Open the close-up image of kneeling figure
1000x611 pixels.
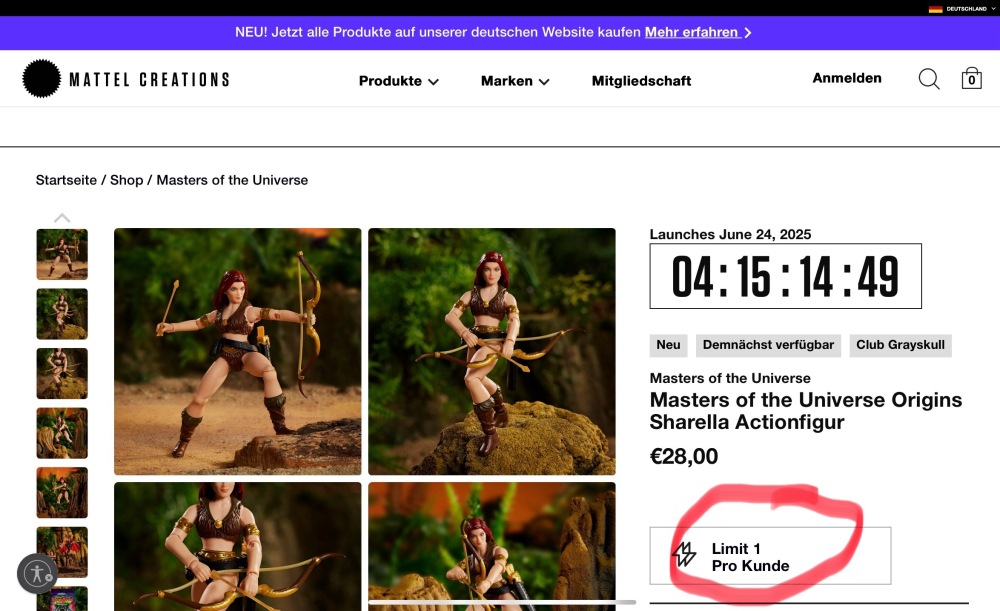pyautogui.click(x=237, y=547)
